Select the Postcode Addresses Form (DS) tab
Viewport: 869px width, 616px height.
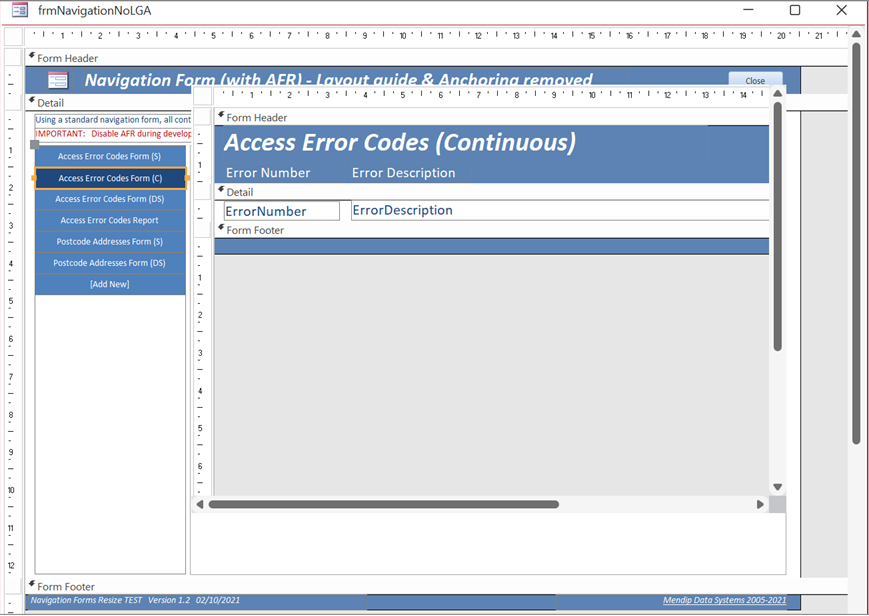[110, 263]
